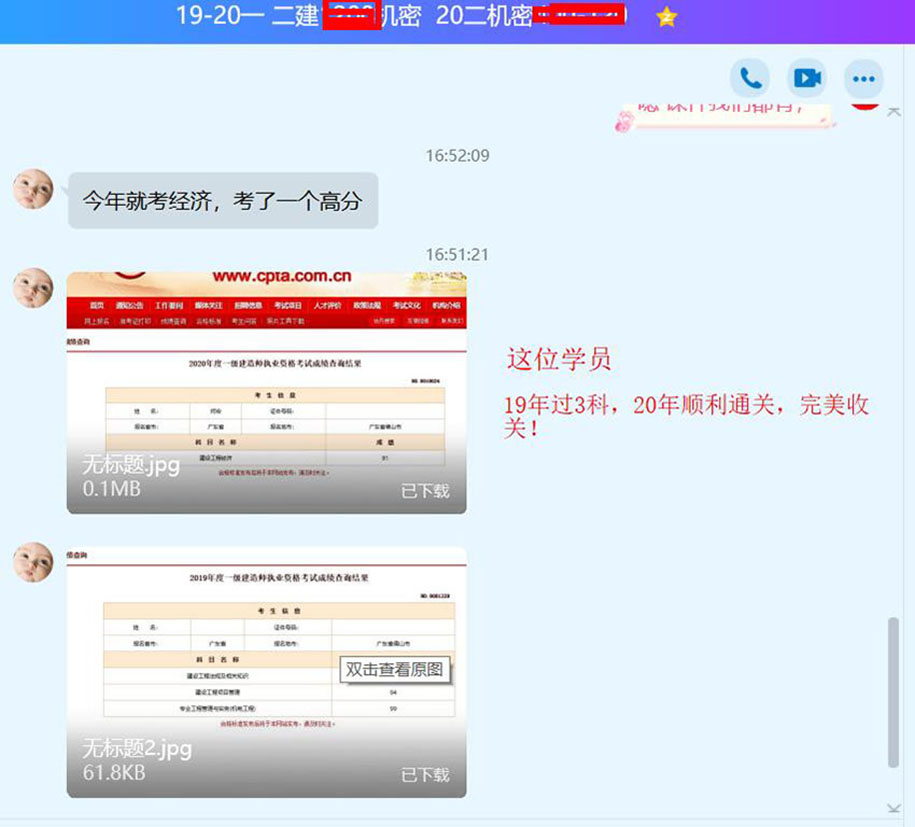Open sender avatar beside the 今年就考经济 message
The image size is (915, 827).
[33, 189]
